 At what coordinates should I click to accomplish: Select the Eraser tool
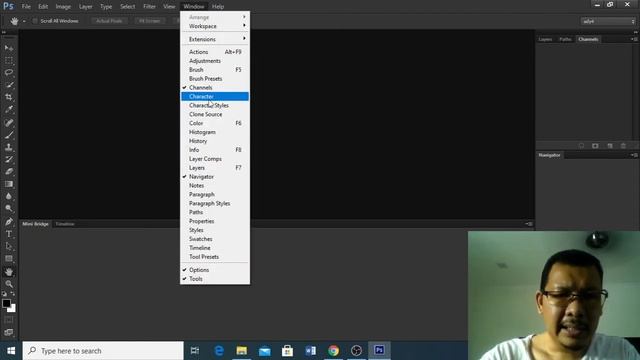(9, 171)
